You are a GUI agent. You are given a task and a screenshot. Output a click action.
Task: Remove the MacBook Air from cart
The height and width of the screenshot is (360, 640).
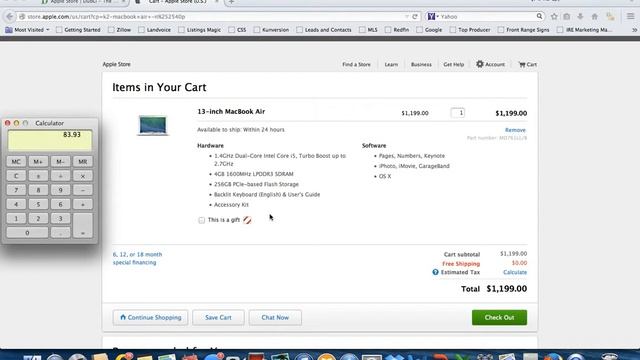[x=515, y=130]
